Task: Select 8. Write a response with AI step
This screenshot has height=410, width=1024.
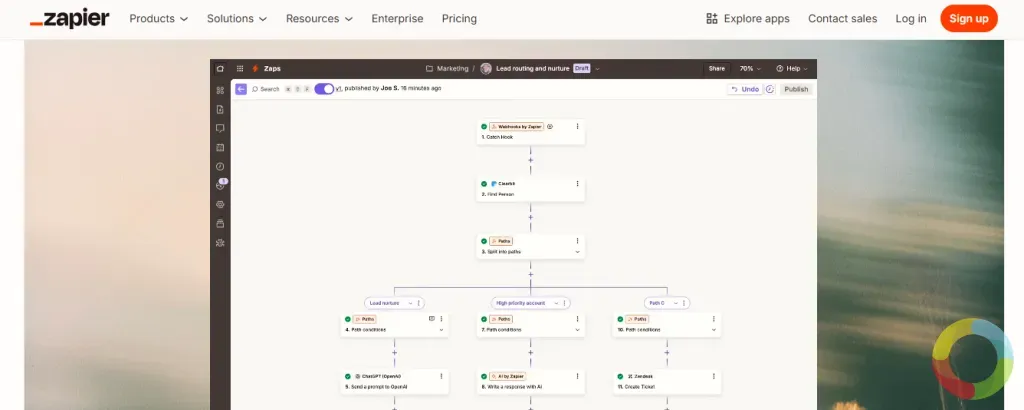Action: [530, 382]
